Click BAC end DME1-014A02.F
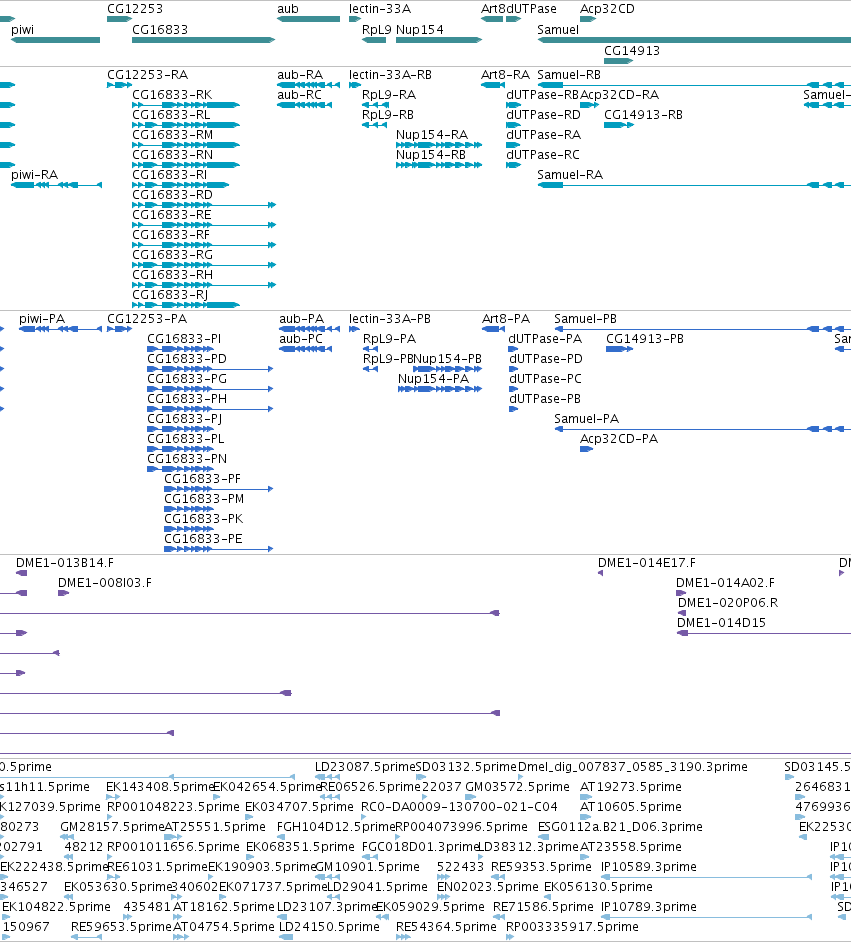This screenshot has width=851, height=942. click(x=725, y=582)
